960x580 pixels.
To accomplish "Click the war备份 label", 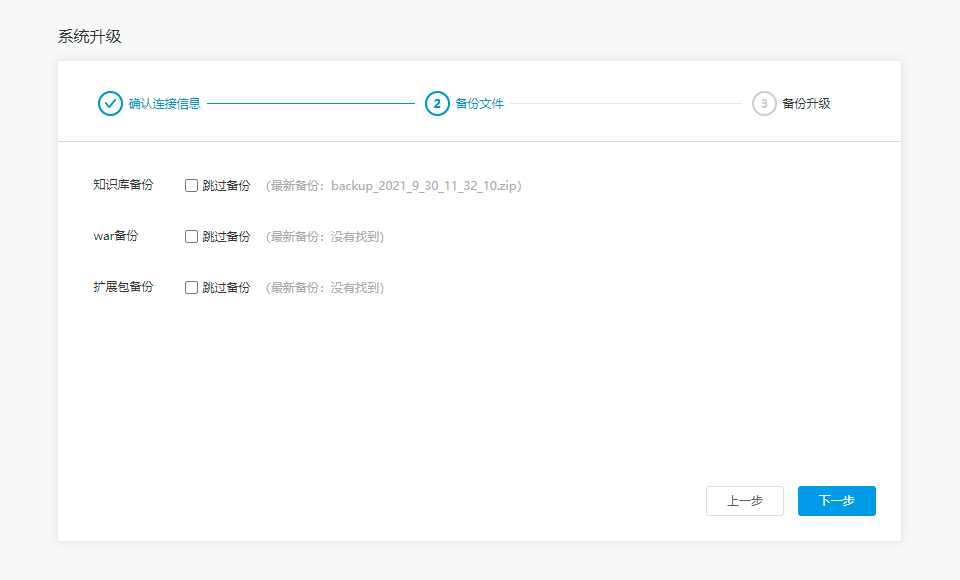I will (x=116, y=236).
